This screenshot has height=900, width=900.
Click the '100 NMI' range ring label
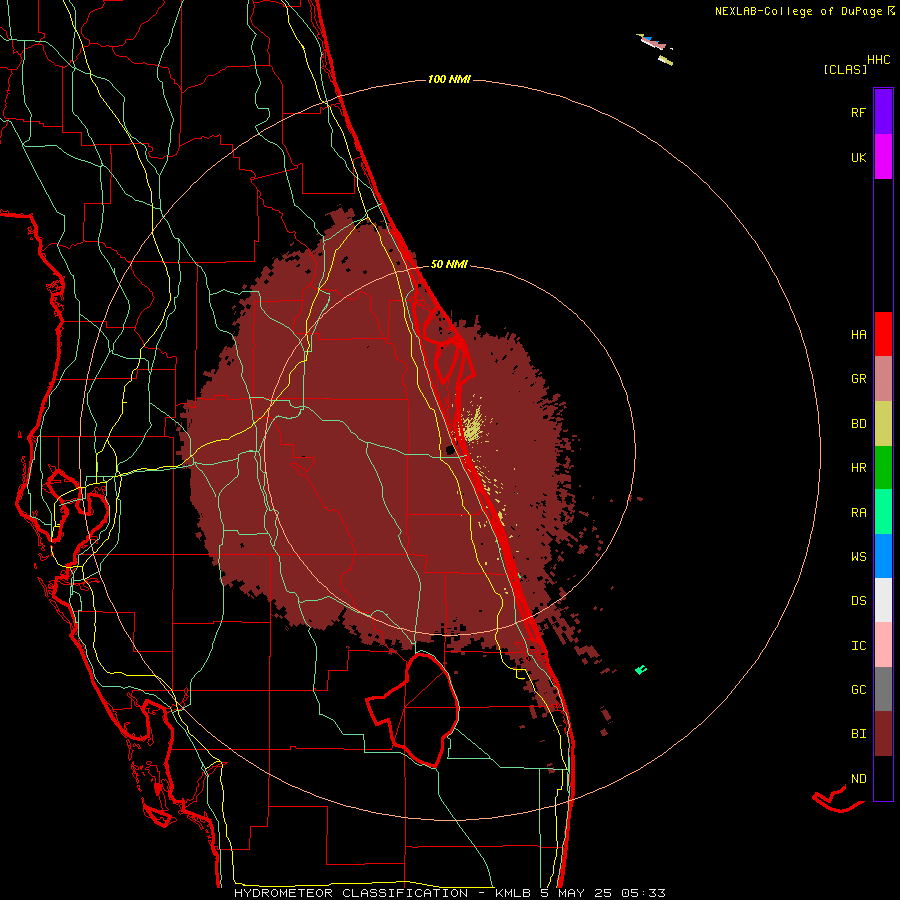coord(449,79)
